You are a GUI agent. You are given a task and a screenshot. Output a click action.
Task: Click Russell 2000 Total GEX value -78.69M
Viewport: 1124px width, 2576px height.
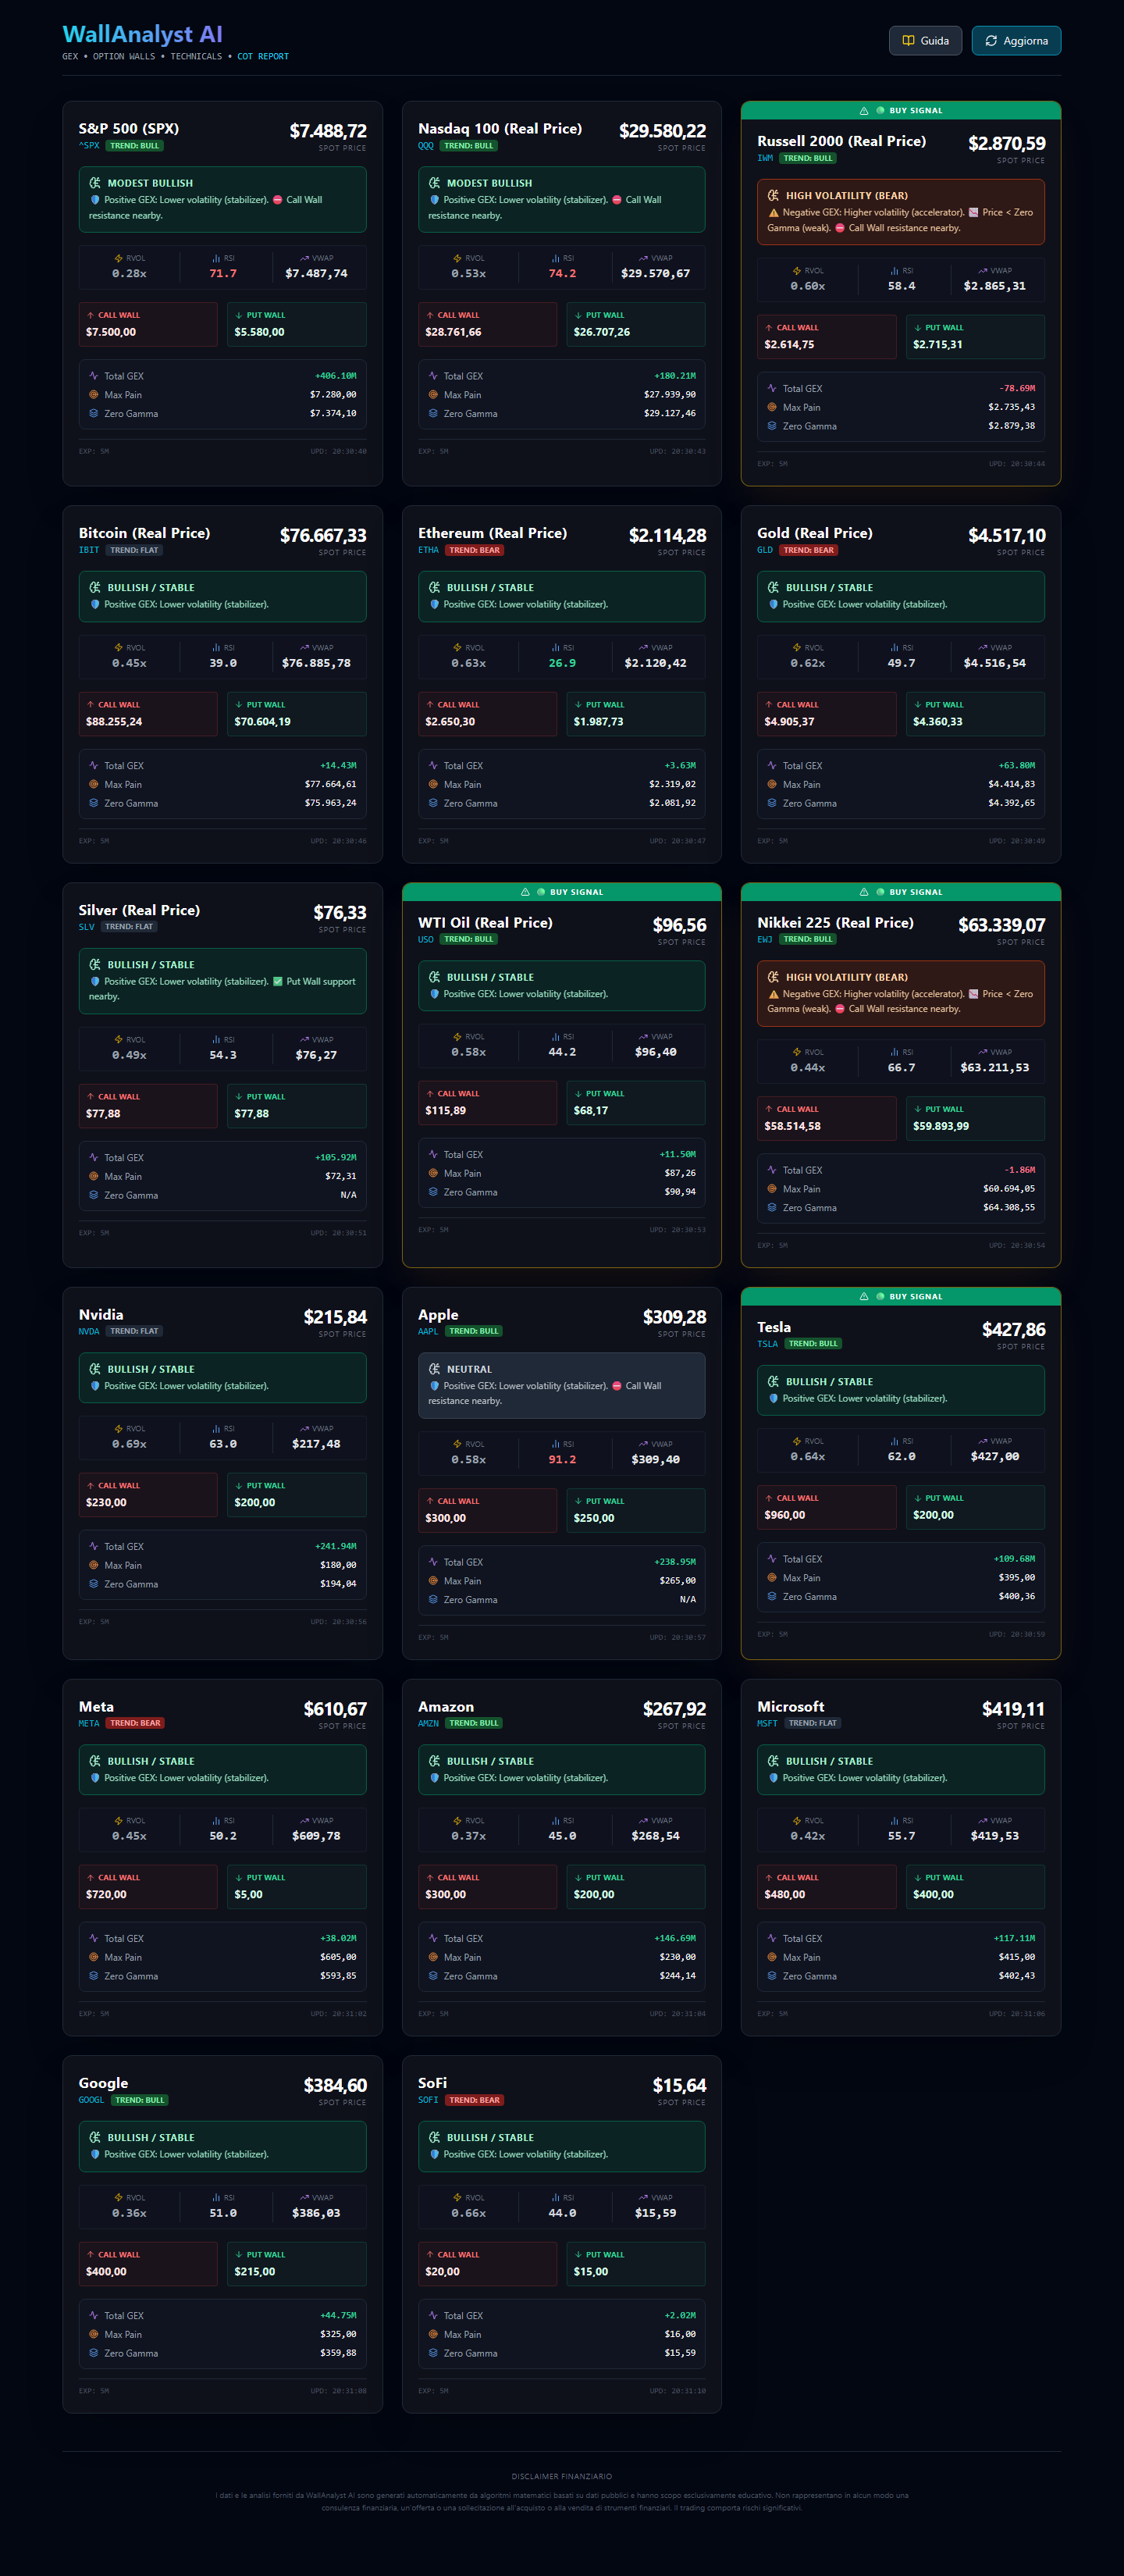pyautogui.click(x=1017, y=389)
